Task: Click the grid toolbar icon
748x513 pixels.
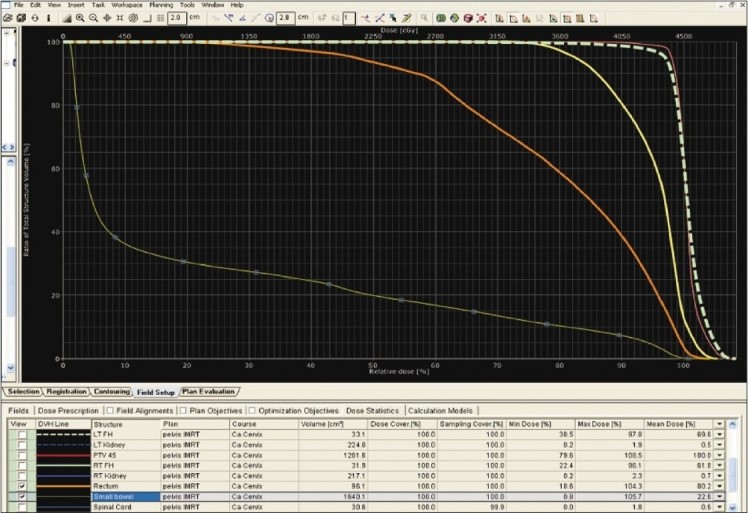Action: [x=161, y=18]
